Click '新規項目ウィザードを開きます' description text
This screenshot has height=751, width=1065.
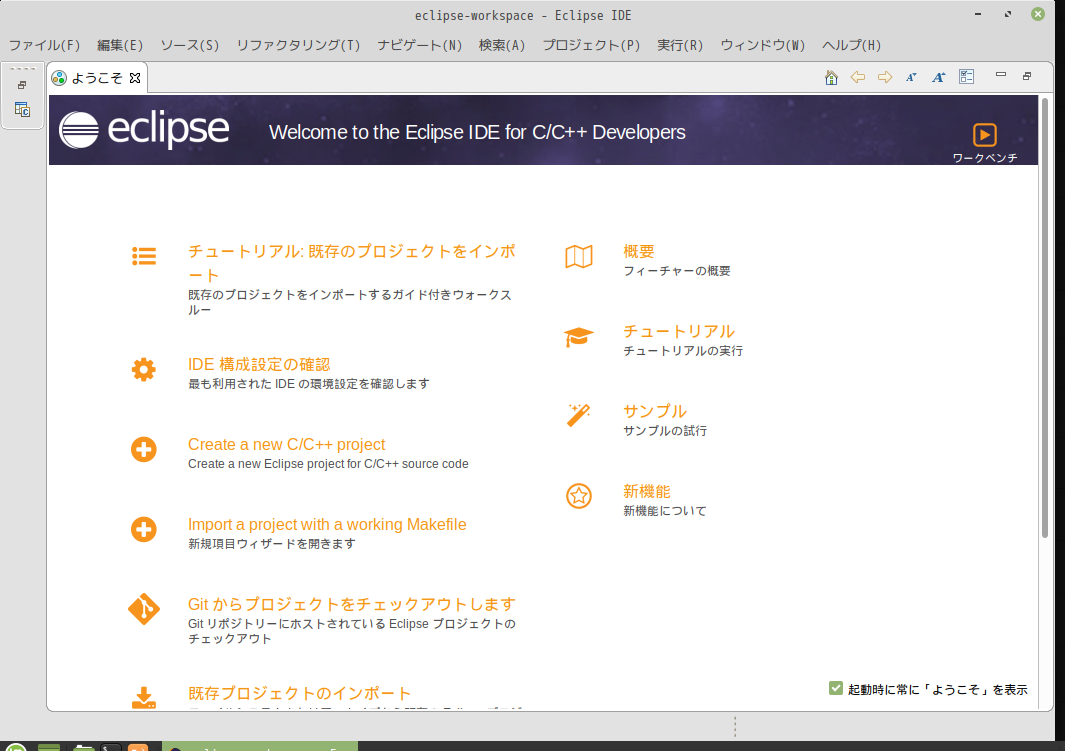272,544
